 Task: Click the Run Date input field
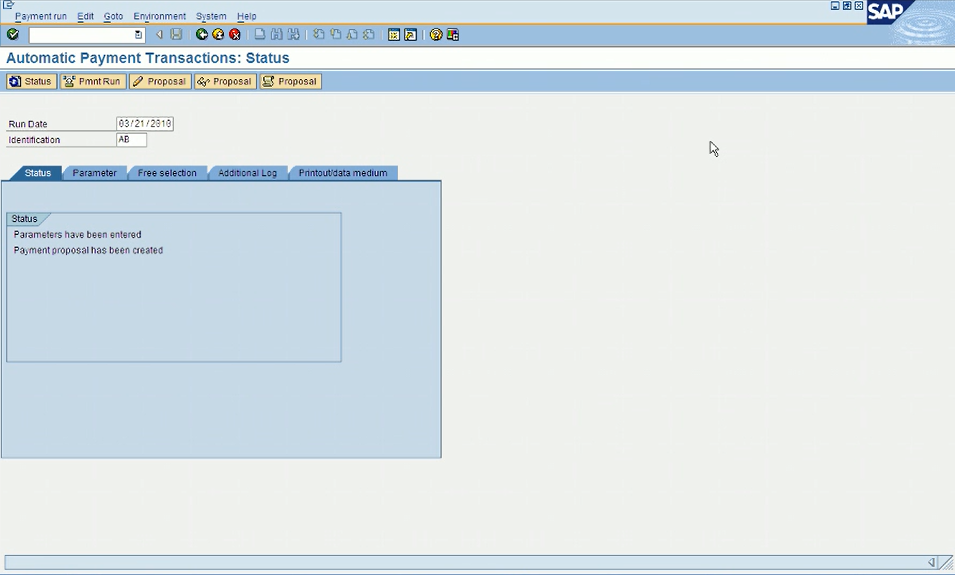tap(145, 124)
